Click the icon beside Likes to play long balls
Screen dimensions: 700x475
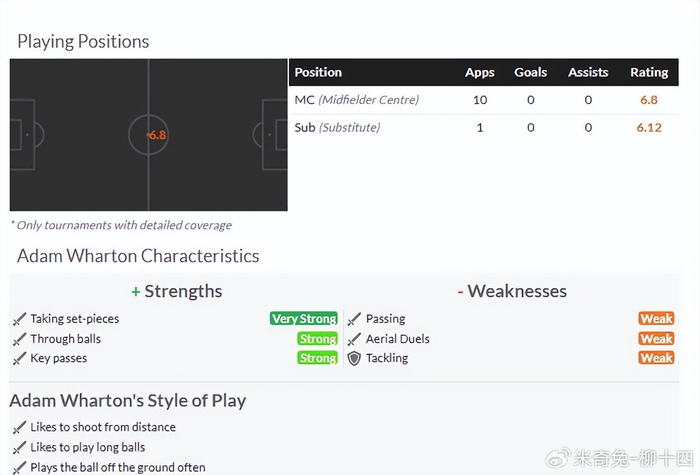tap(19, 447)
